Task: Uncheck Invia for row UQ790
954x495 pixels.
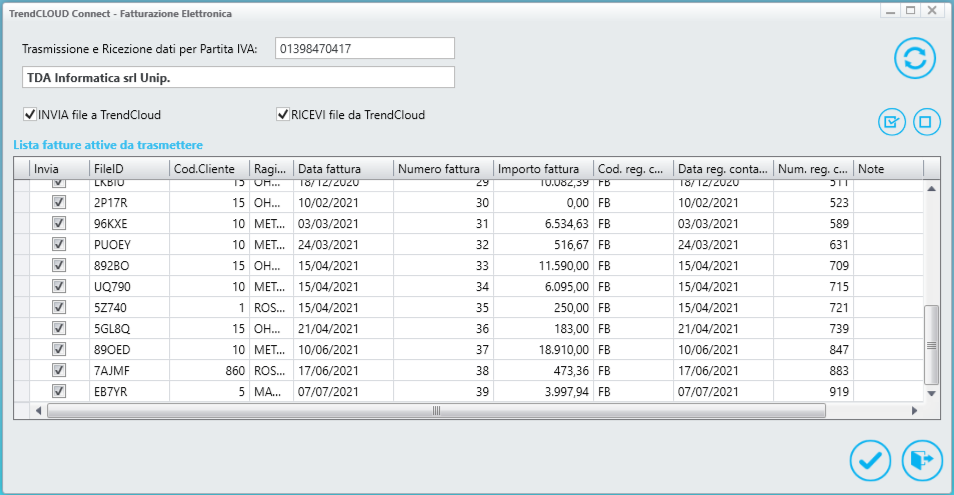Action: pos(59,286)
